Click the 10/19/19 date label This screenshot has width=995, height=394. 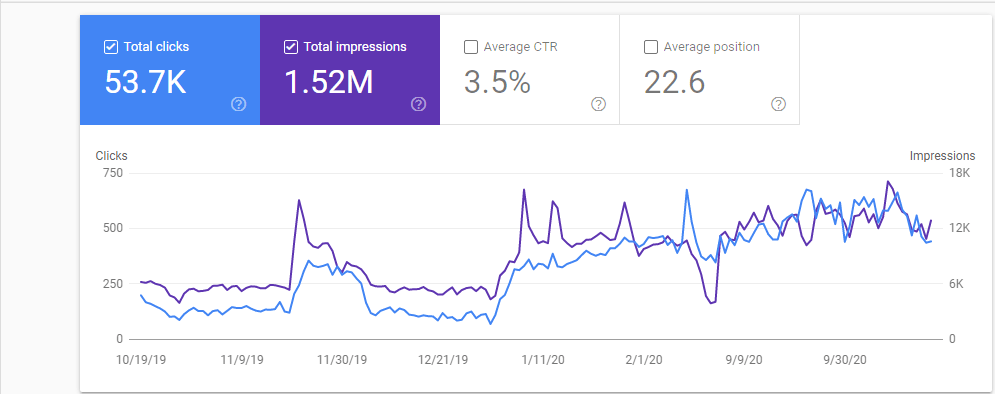140,360
